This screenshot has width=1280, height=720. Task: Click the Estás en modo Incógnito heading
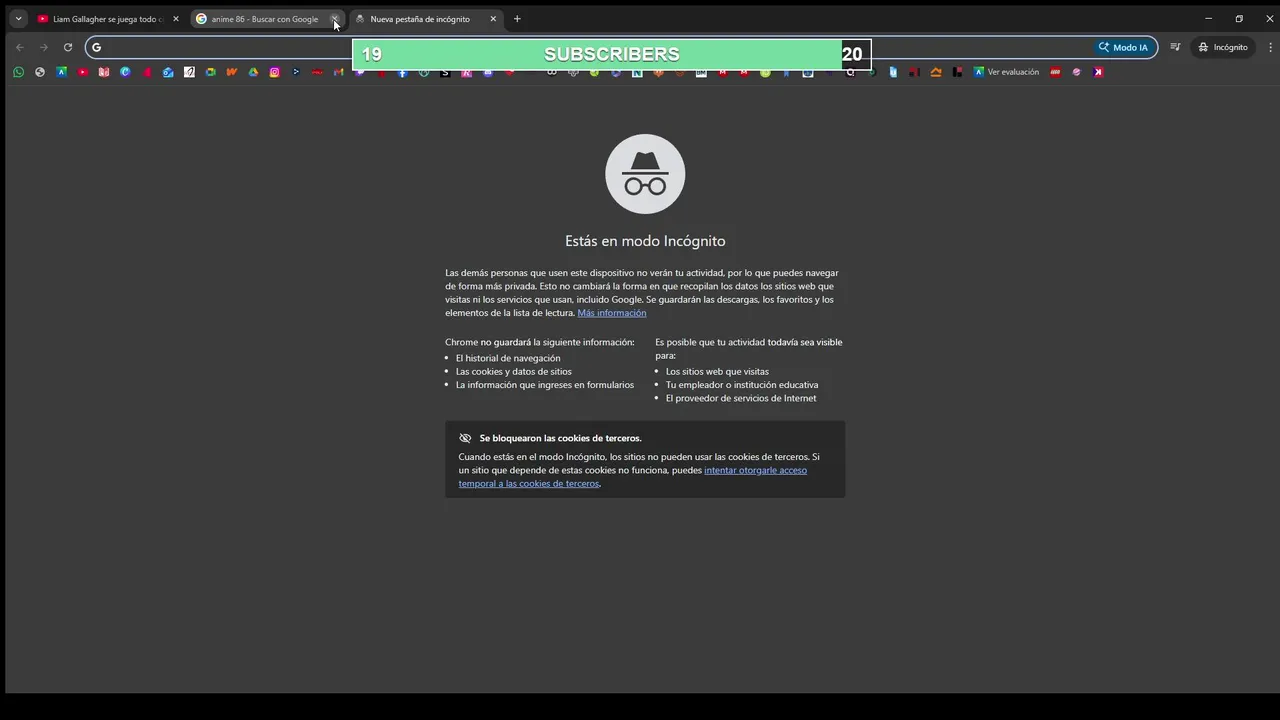tap(645, 241)
